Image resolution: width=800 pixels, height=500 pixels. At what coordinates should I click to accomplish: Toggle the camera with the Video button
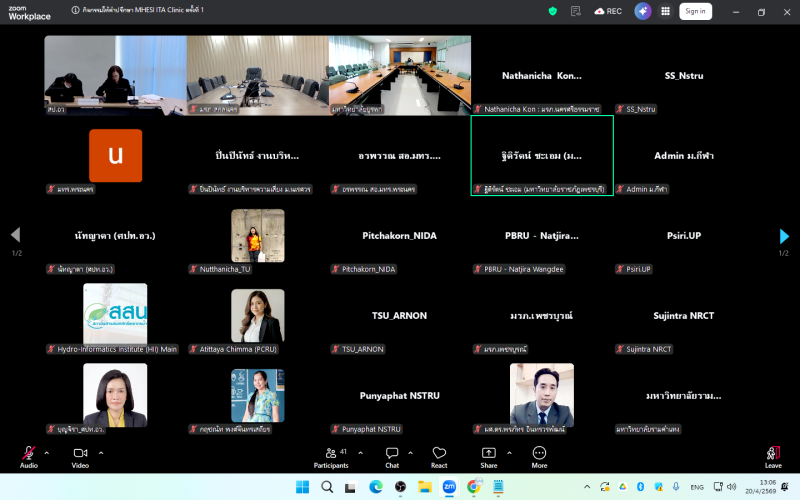(x=80, y=455)
